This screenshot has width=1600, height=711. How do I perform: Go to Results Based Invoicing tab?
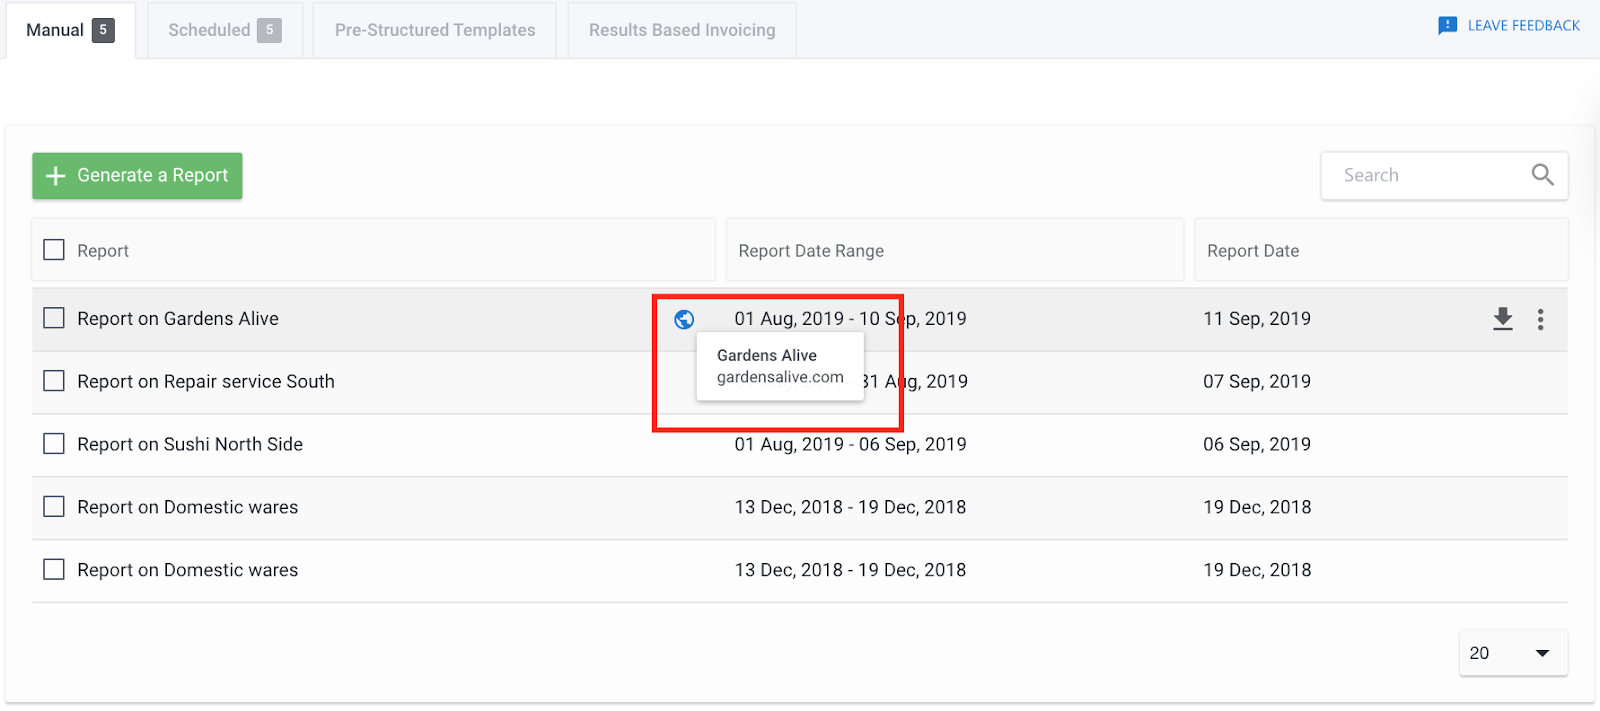click(682, 30)
